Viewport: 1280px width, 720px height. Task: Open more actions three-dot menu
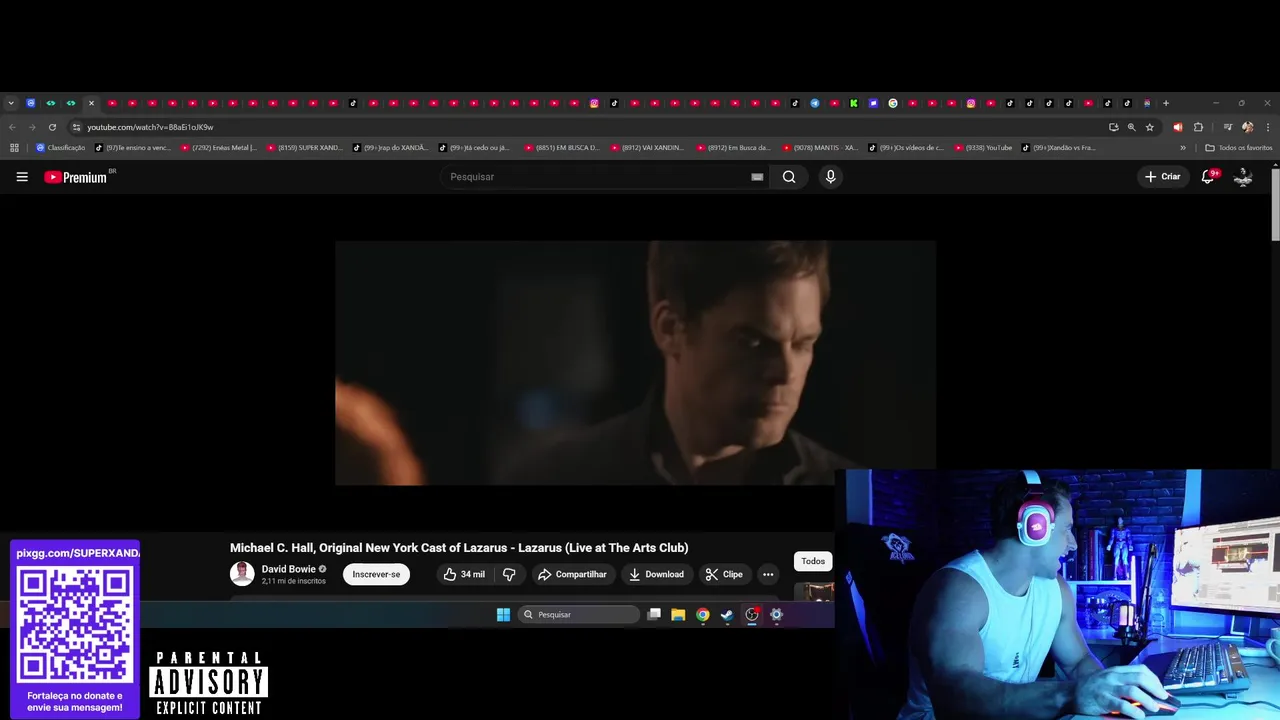point(768,574)
